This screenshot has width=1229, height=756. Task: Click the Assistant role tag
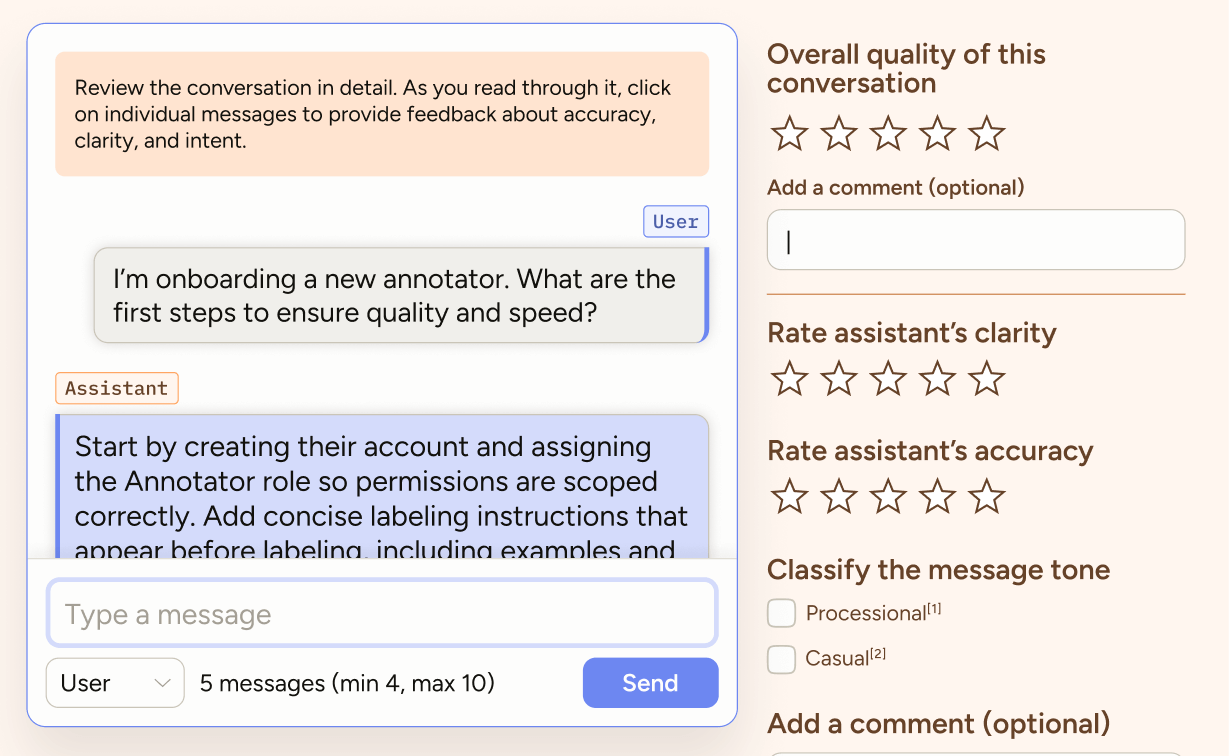(x=117, y=388)
